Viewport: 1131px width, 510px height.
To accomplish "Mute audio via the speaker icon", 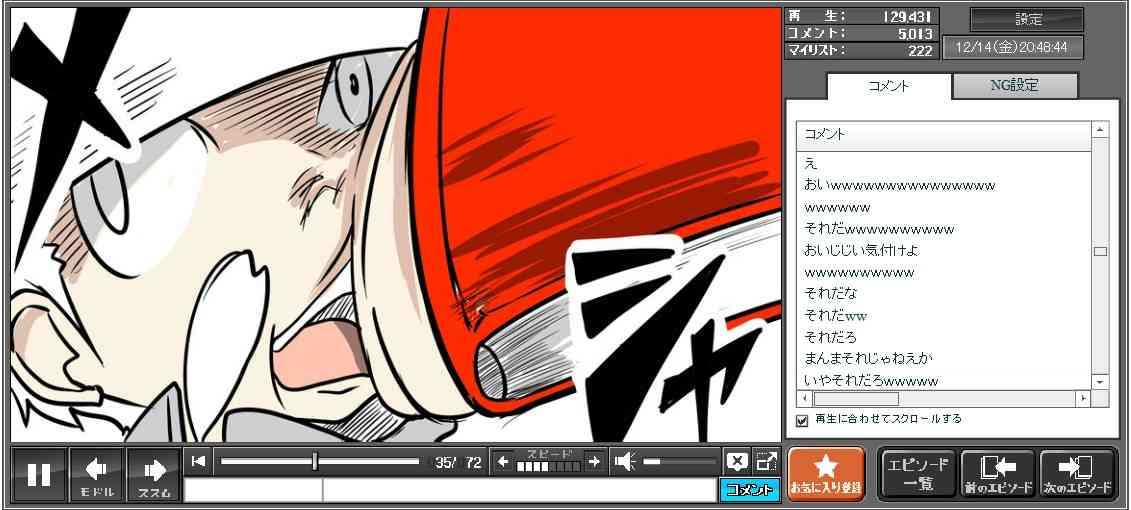I will (x=625, y=461).
